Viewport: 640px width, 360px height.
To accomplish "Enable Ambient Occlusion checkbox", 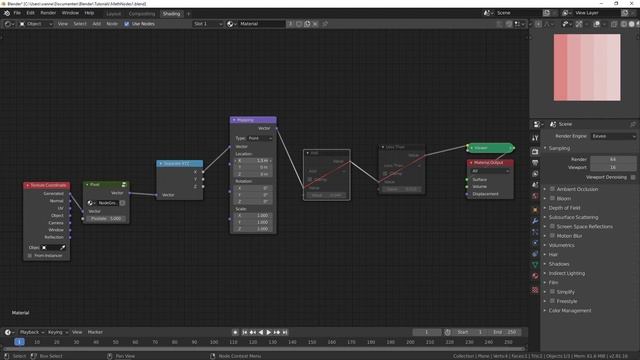I will pyautogui.click(x=552, y=189).
